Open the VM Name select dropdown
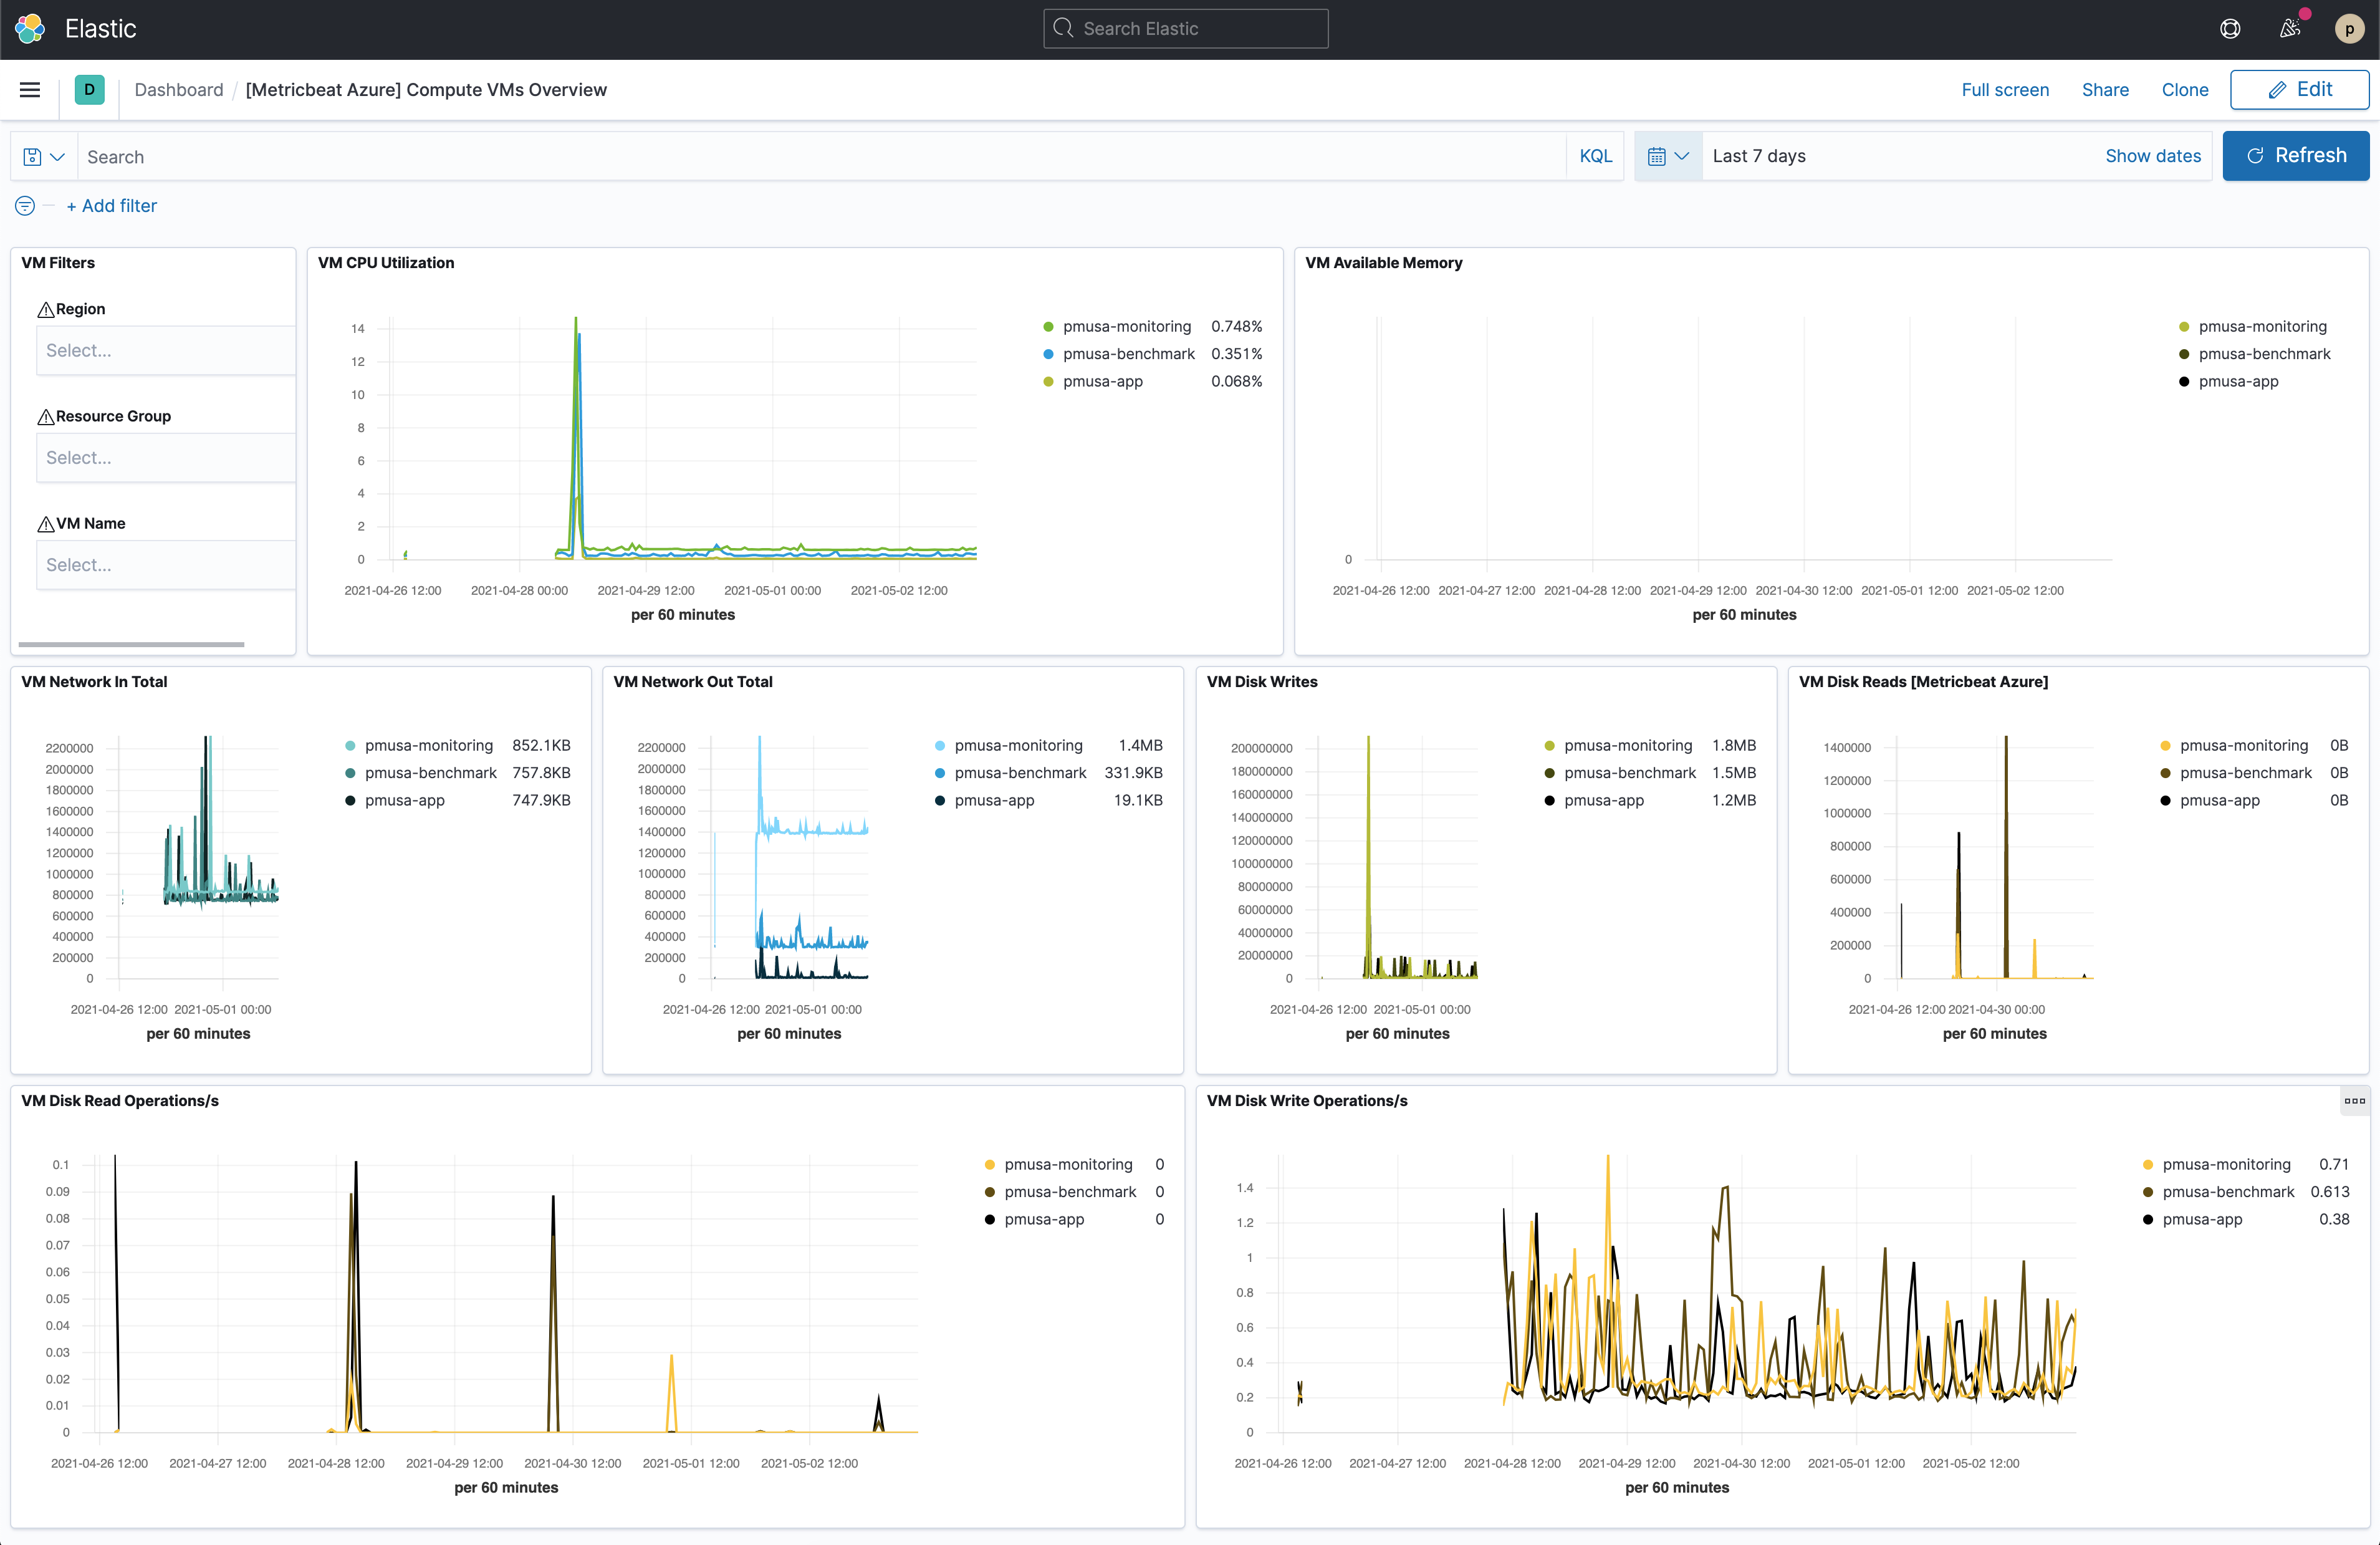 165,564
